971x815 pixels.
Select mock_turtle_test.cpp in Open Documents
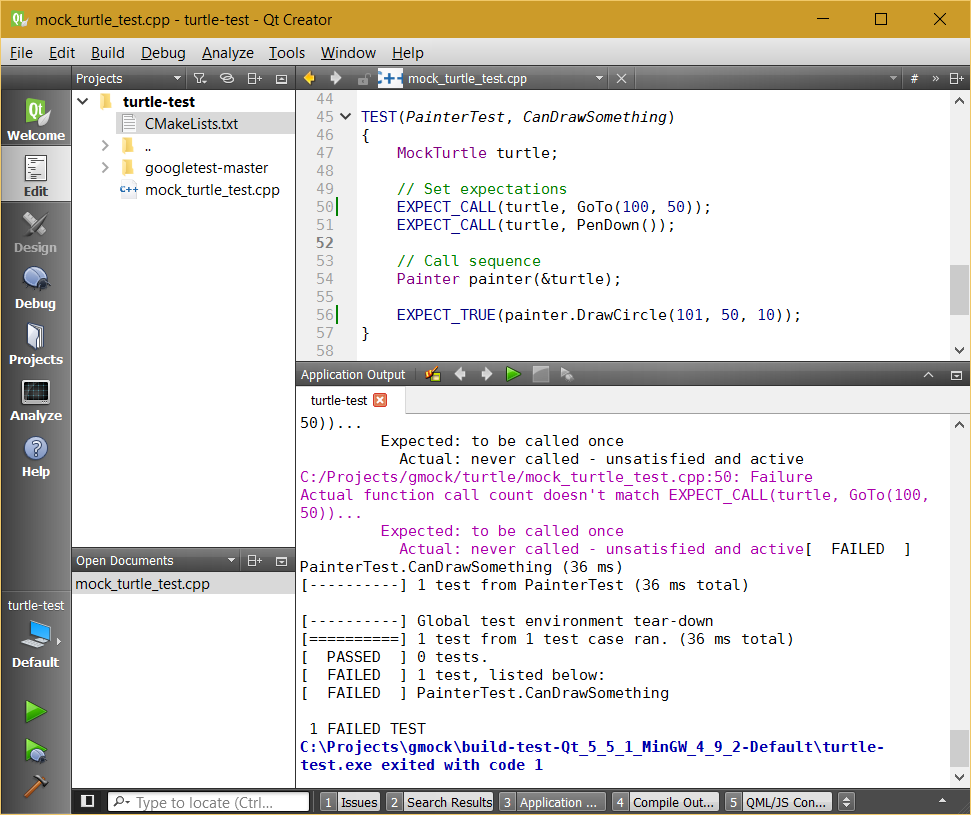[x=183, y=583]
